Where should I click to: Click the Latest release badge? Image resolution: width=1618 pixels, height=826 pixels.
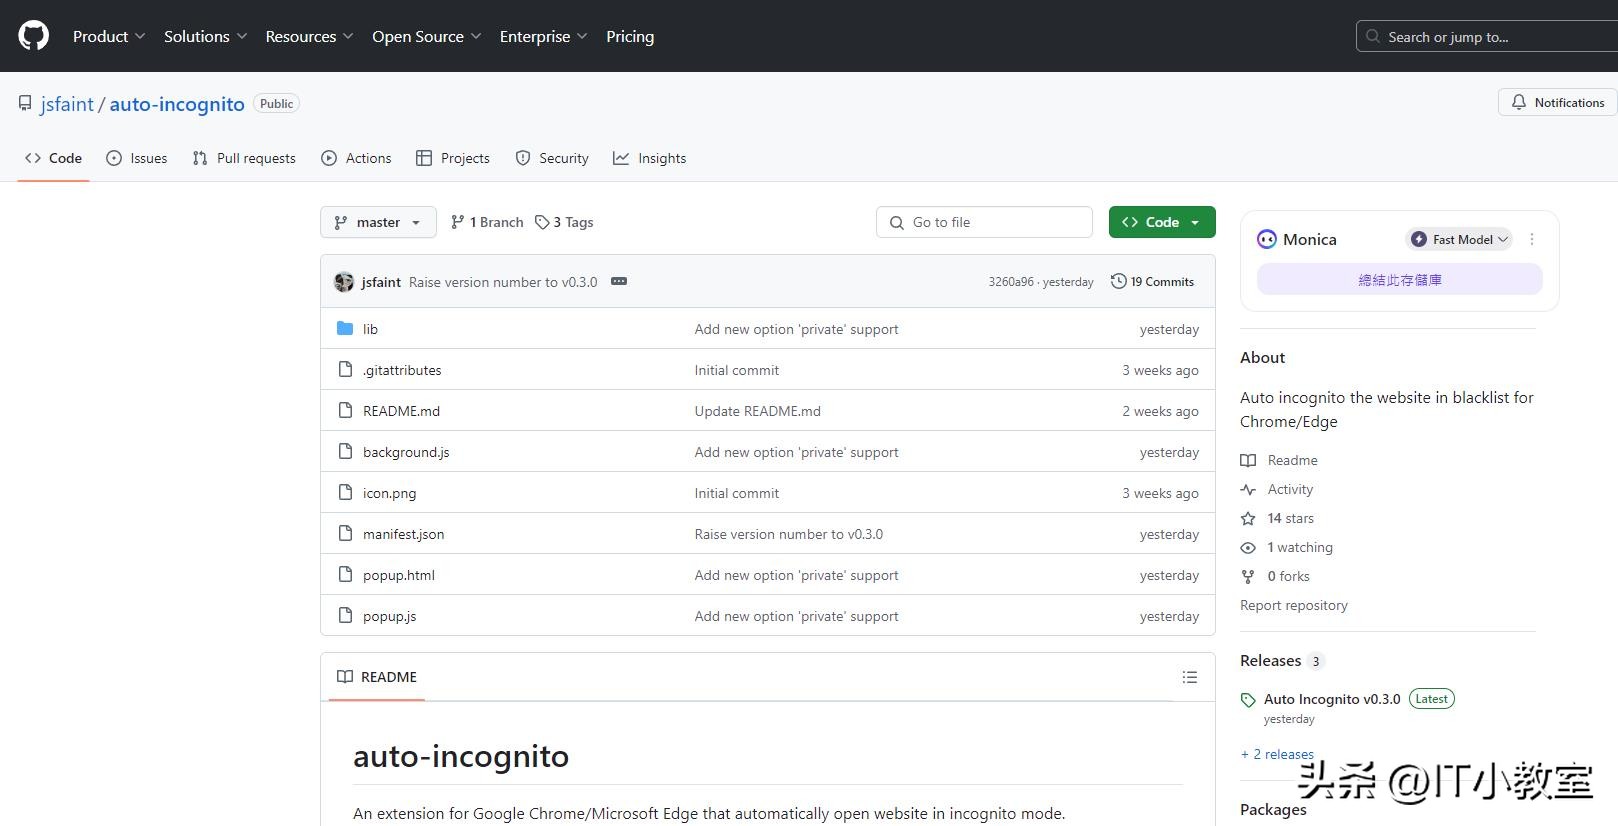1431,699
